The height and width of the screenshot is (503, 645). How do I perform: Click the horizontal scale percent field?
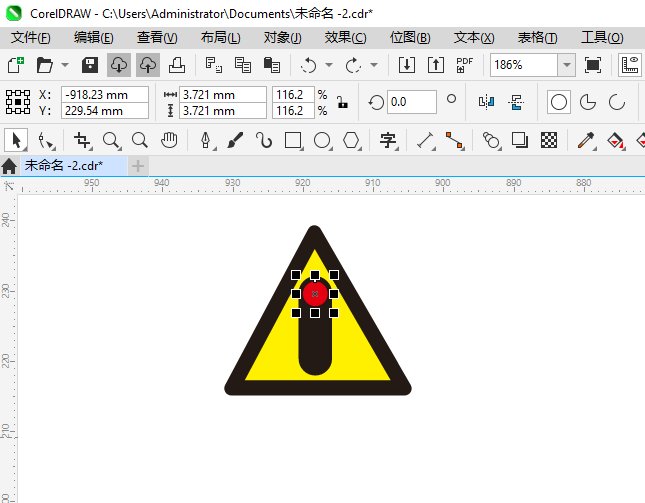tap(293, 95)
